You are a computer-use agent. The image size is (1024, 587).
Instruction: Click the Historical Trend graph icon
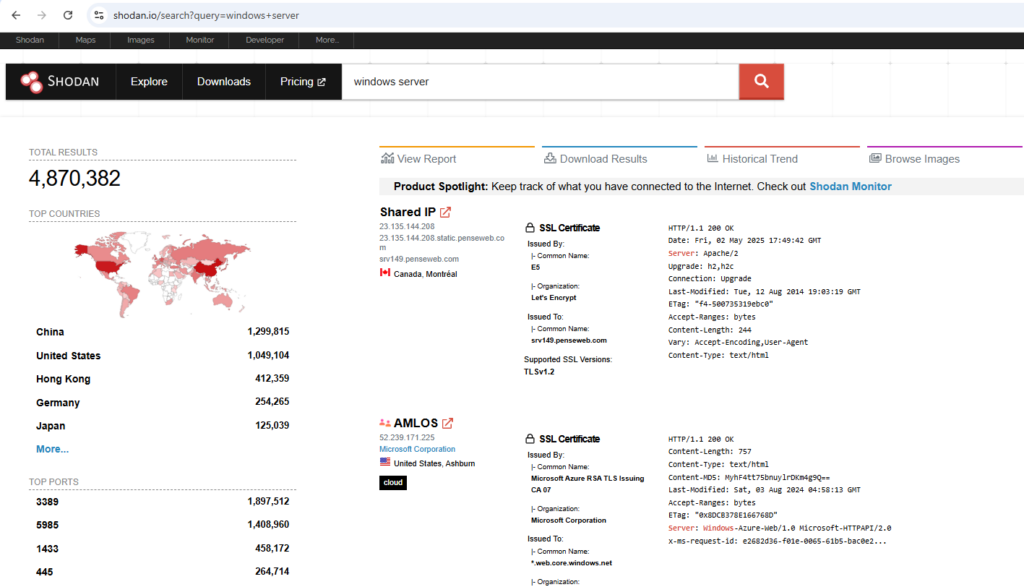(712, 158)
